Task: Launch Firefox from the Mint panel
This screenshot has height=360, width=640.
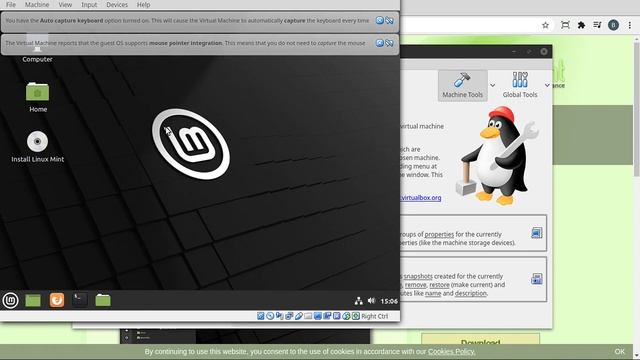Action: [57, 300]
